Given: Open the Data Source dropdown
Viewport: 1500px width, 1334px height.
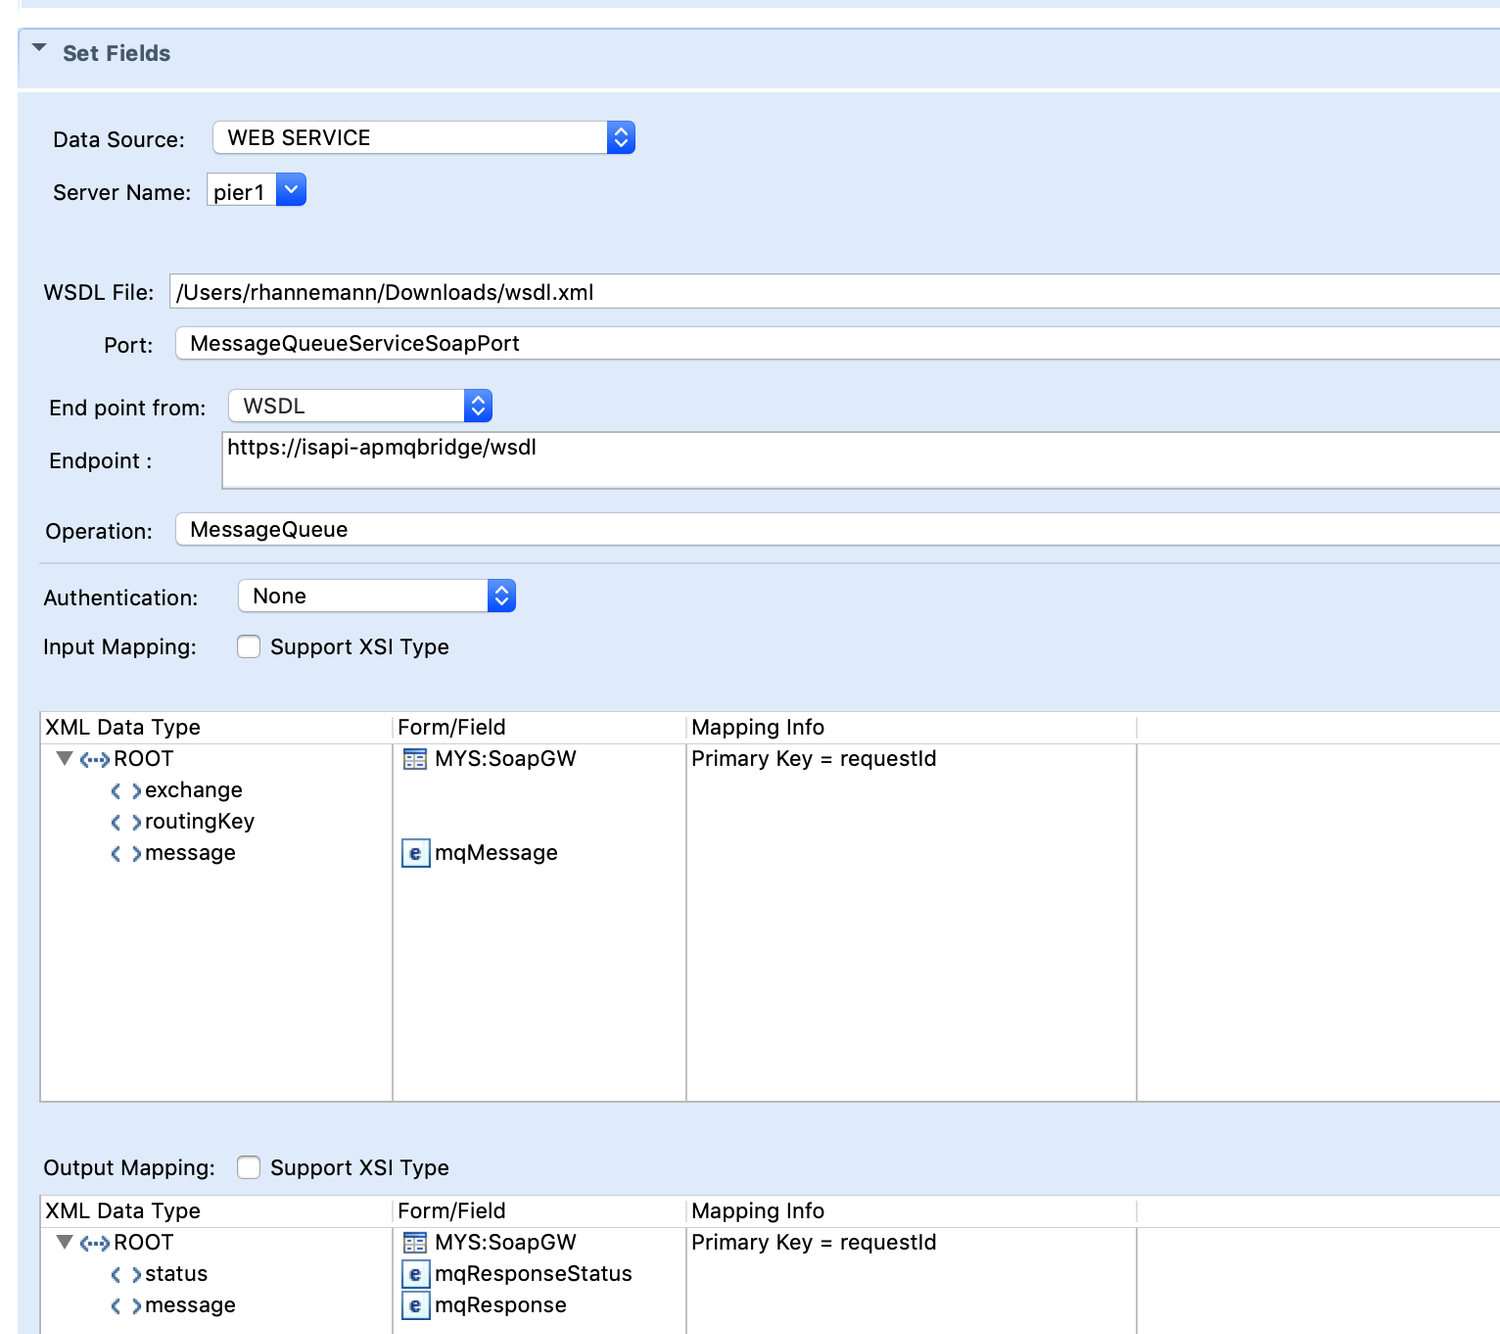Looking at the screenshot, I should tap(621, 137).
